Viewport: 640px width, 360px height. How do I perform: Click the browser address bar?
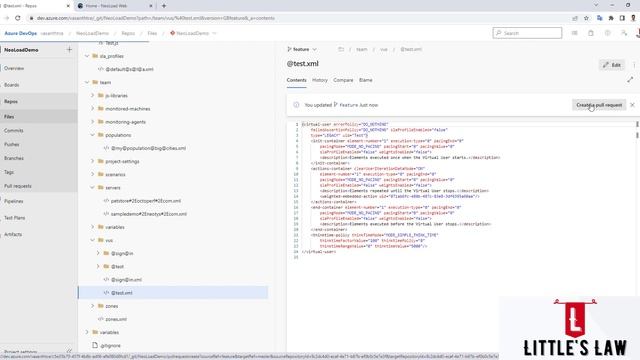point(298,18)
